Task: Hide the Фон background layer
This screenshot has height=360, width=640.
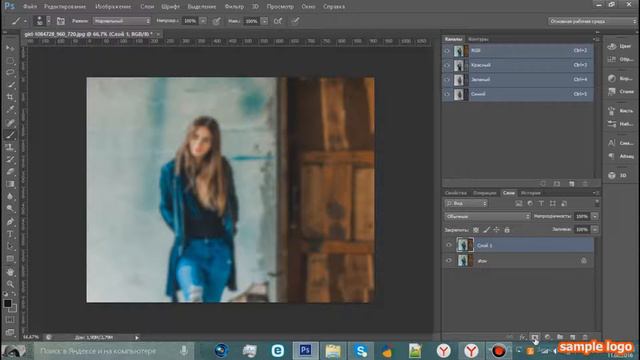Action: pyautogui.click(x=449, y=260)
